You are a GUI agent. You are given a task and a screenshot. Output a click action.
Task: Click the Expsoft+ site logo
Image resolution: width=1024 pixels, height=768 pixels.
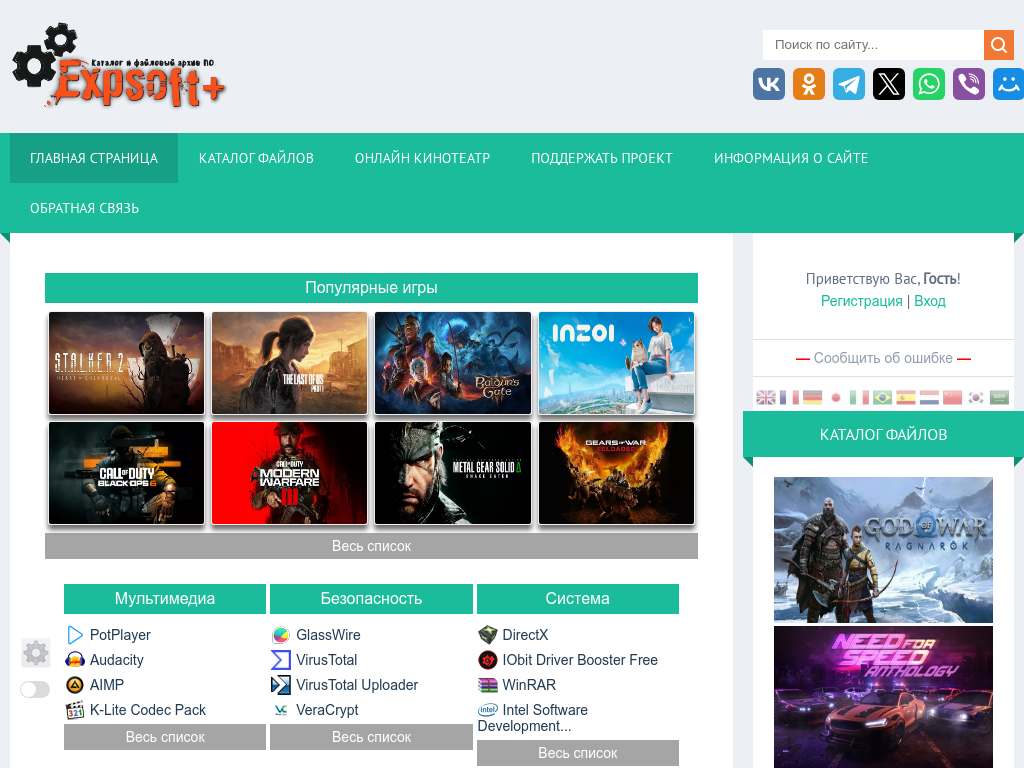click(x=119, y=65)
